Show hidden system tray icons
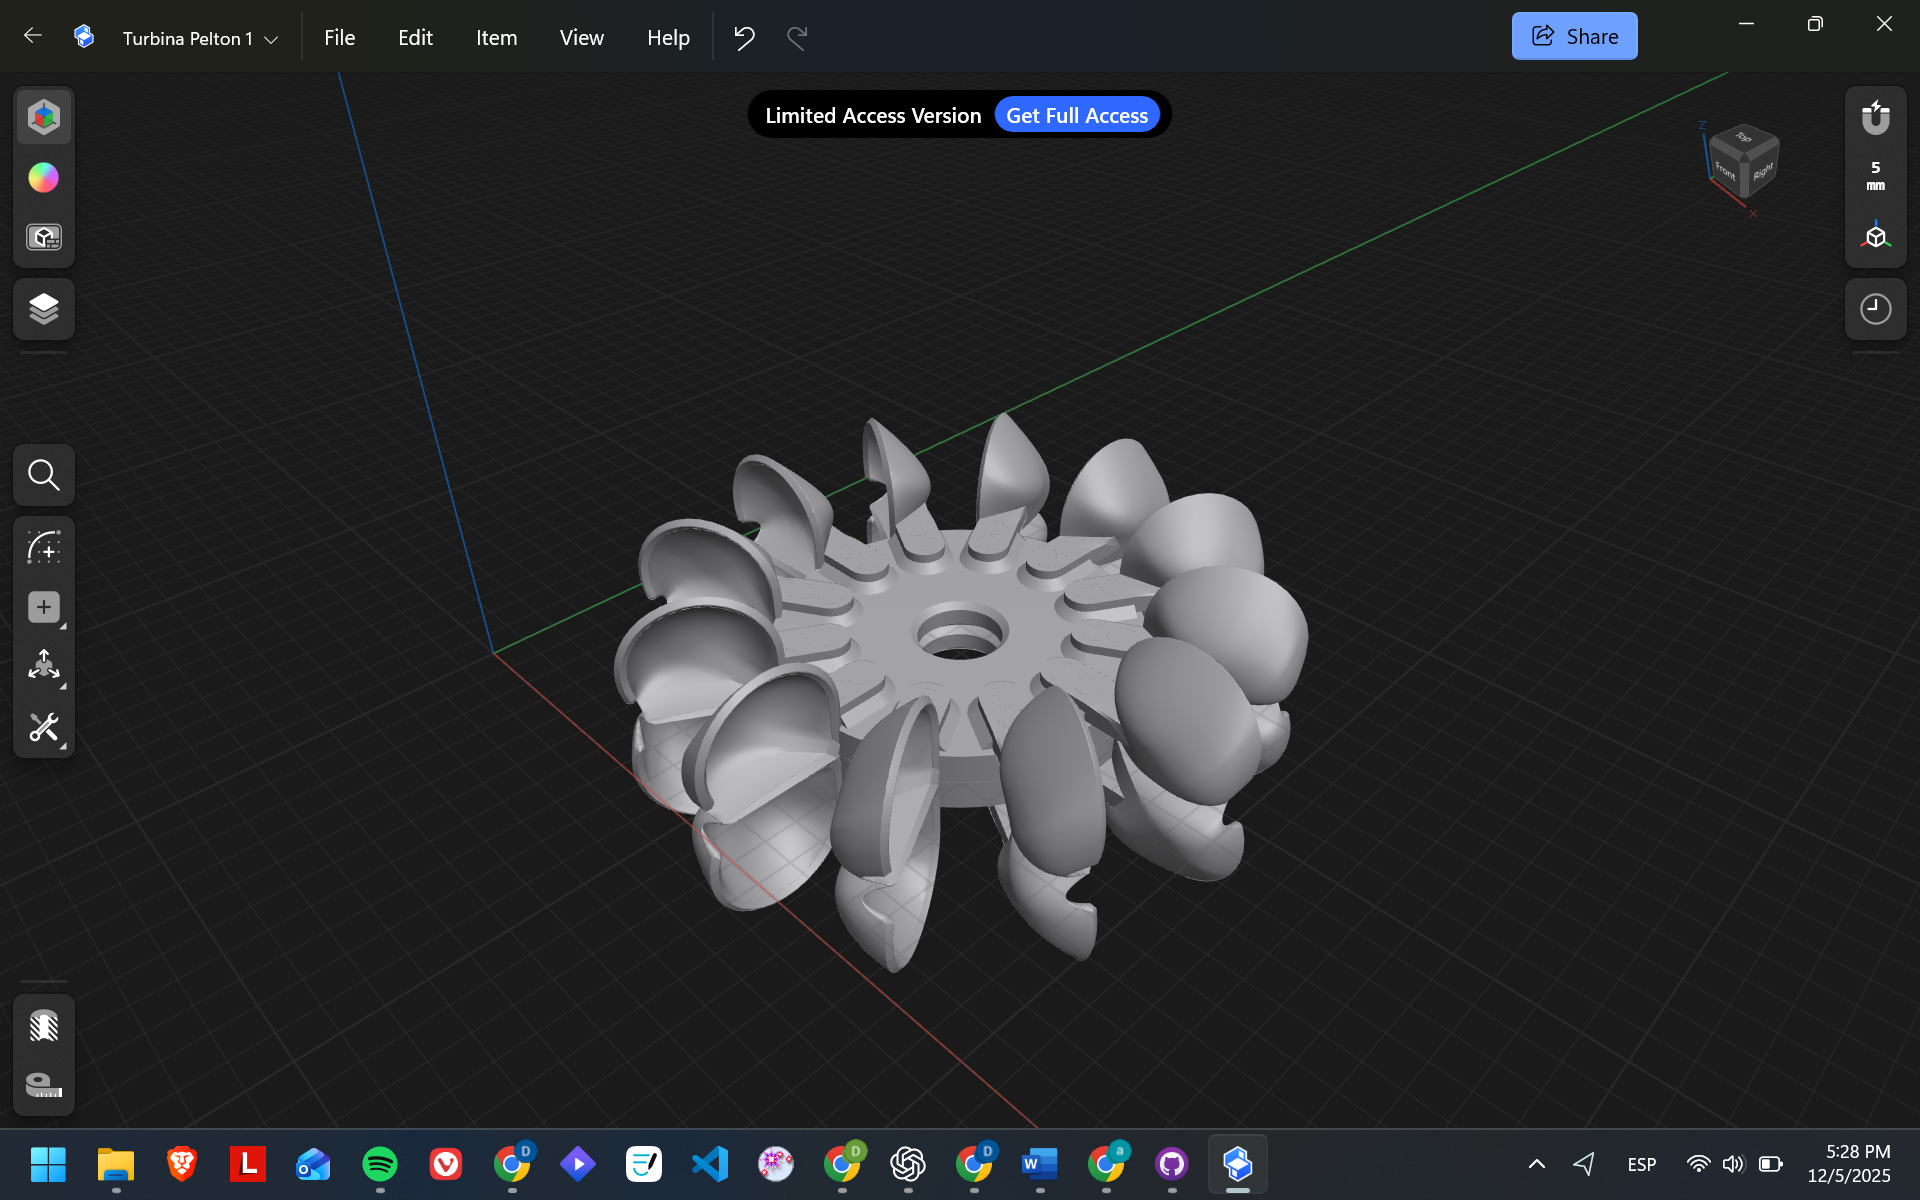Image resolution: width=1920 pixels, height=1200 pixels. [1537, 1164]
